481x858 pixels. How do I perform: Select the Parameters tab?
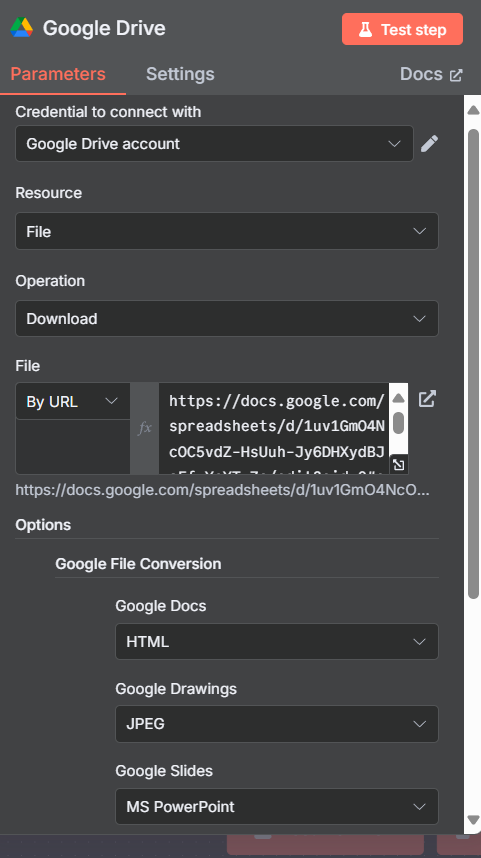(58, 74)
